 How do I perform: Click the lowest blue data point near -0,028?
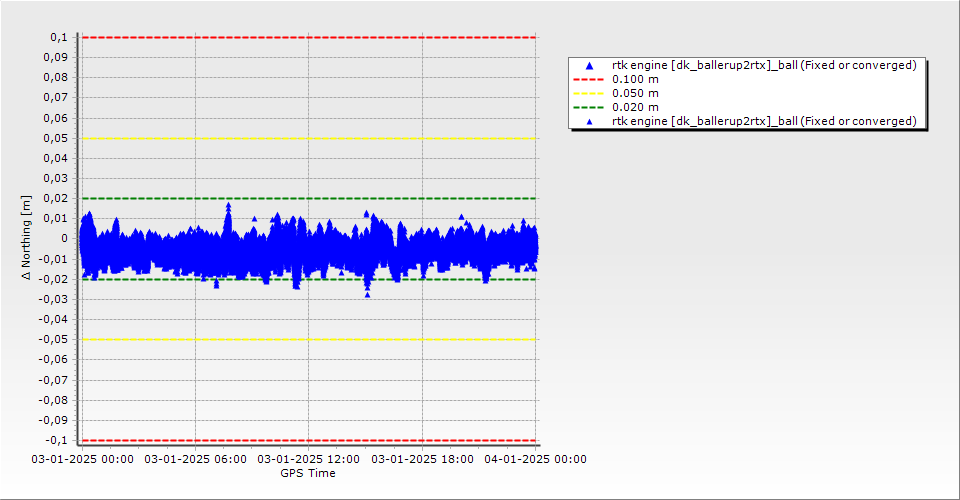coord(367,295)
